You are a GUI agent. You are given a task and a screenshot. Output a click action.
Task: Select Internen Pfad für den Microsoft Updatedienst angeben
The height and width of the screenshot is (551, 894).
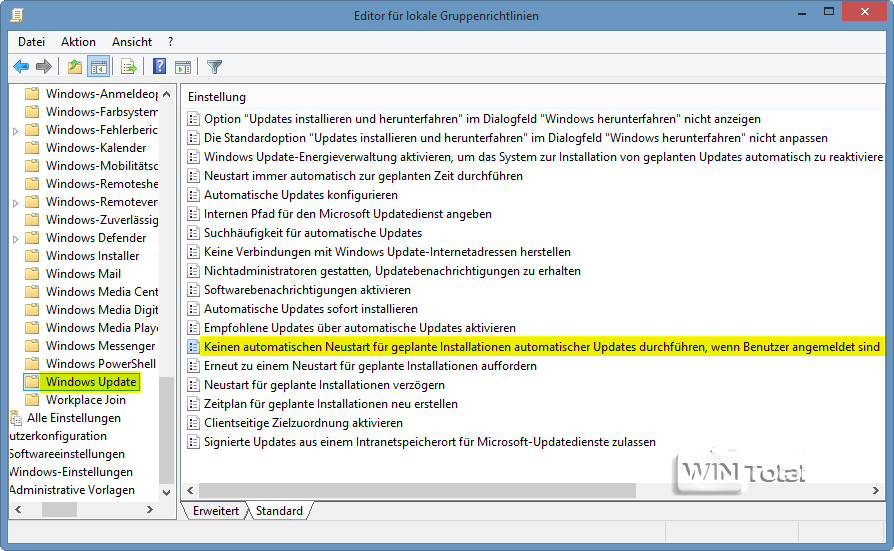click(348, 214)
